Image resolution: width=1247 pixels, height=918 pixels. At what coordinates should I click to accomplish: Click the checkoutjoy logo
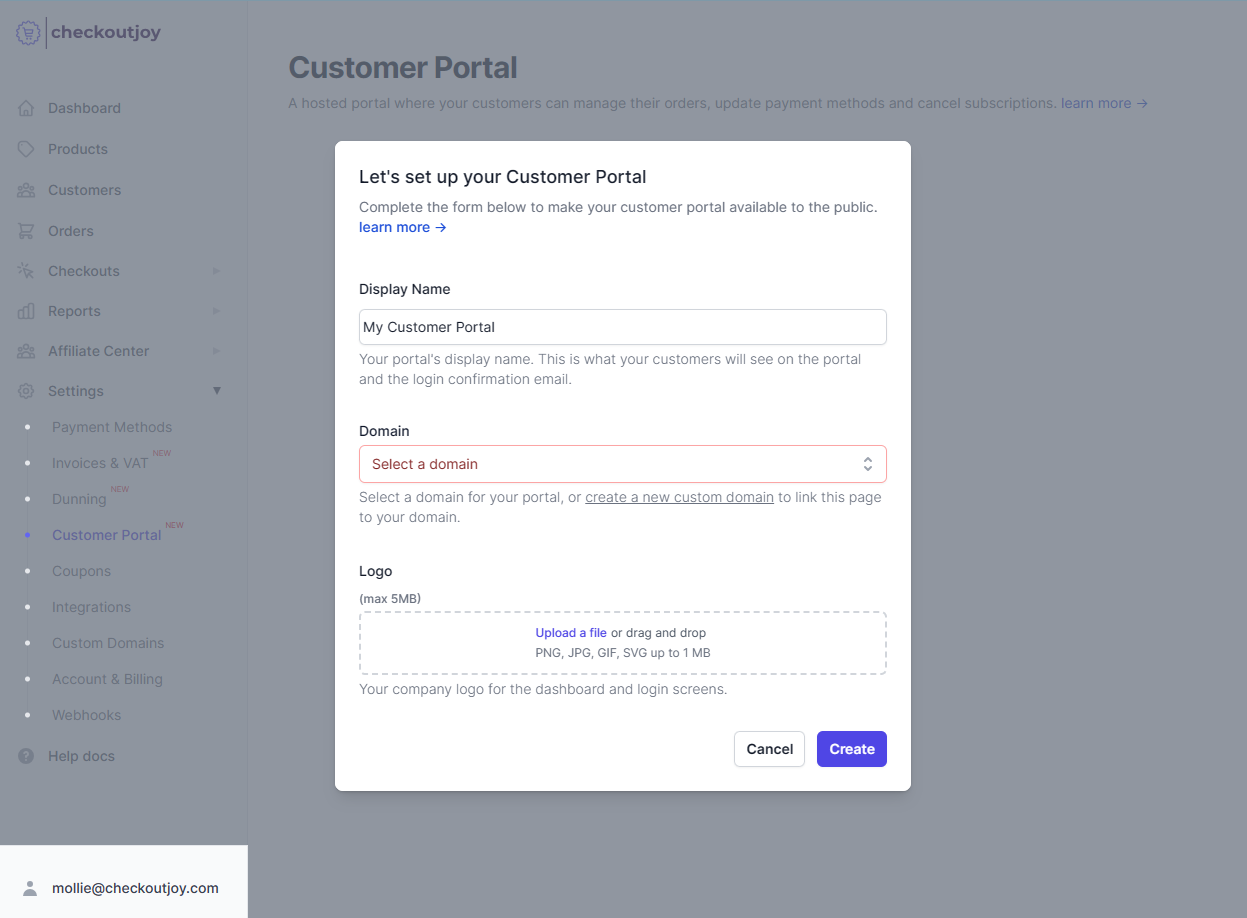87,32
